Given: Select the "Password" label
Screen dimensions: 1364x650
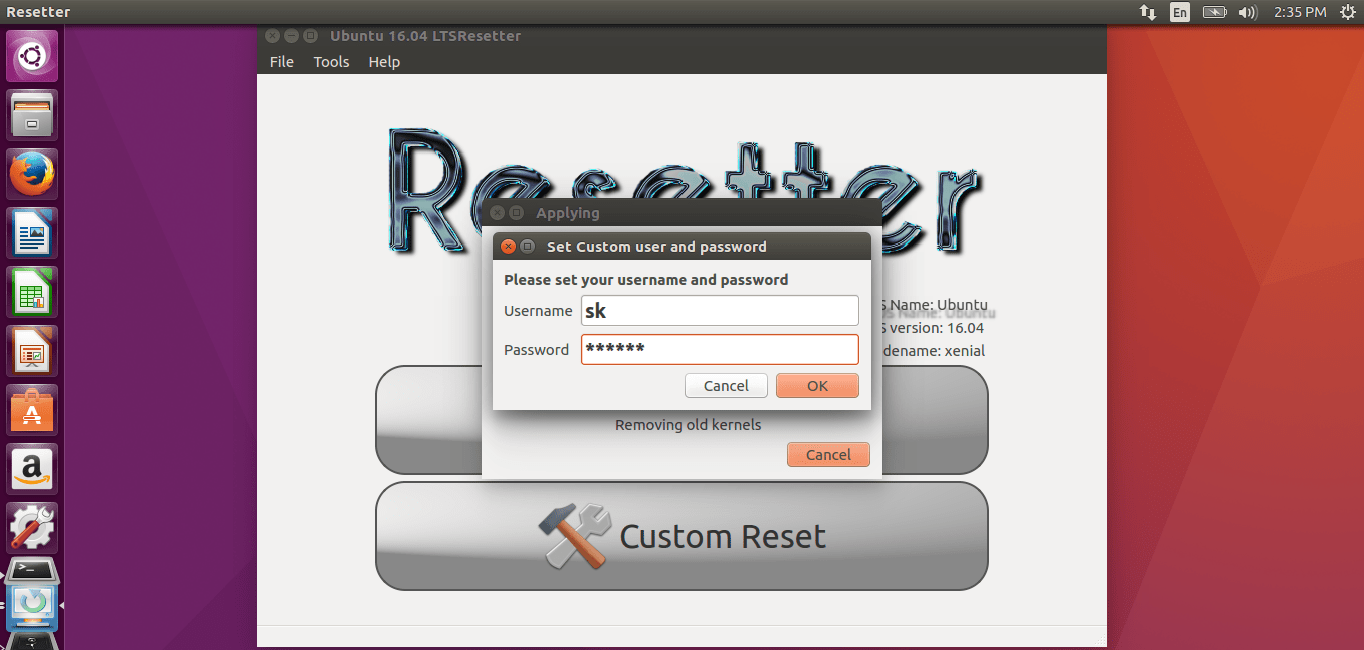Looking at the screenshot, I should pos(536,350).
